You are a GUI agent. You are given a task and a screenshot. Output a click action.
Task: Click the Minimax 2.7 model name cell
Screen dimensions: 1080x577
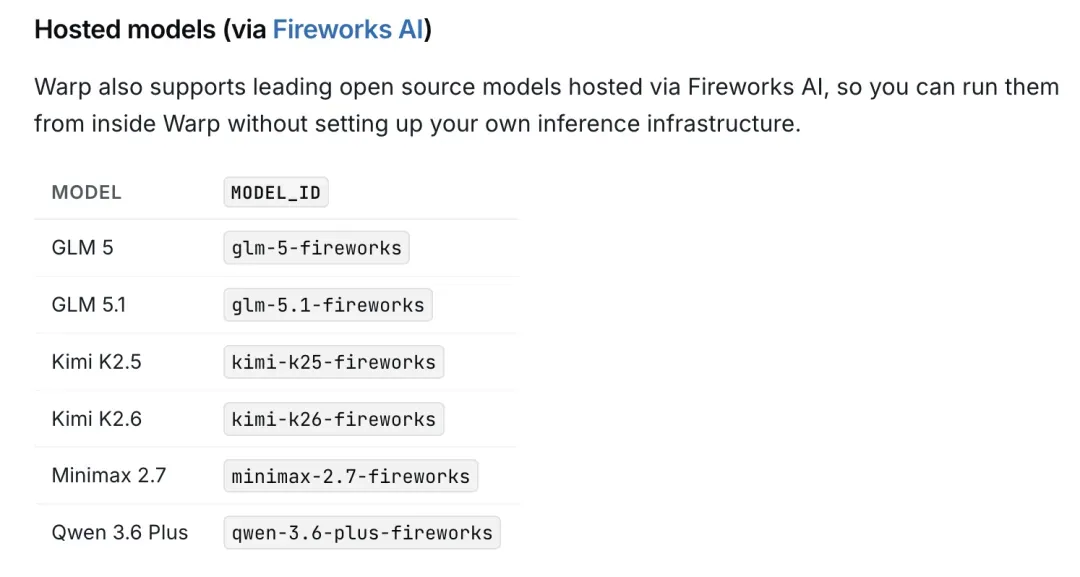click(x=109, y=476)
